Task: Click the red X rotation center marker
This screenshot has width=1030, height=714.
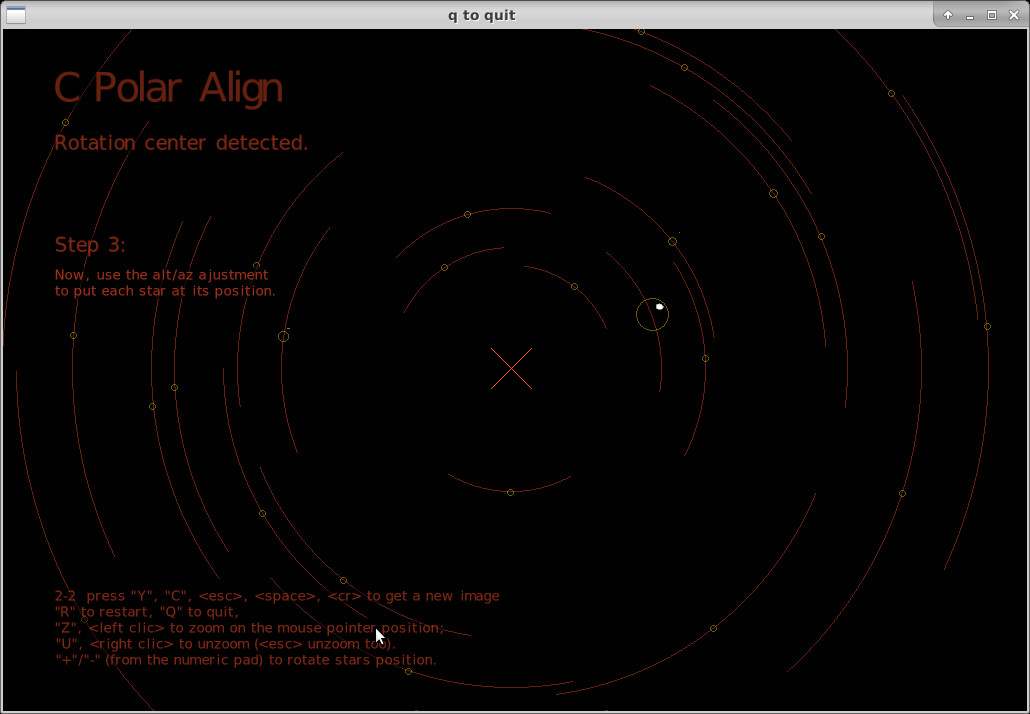Action: pos(511,368)
